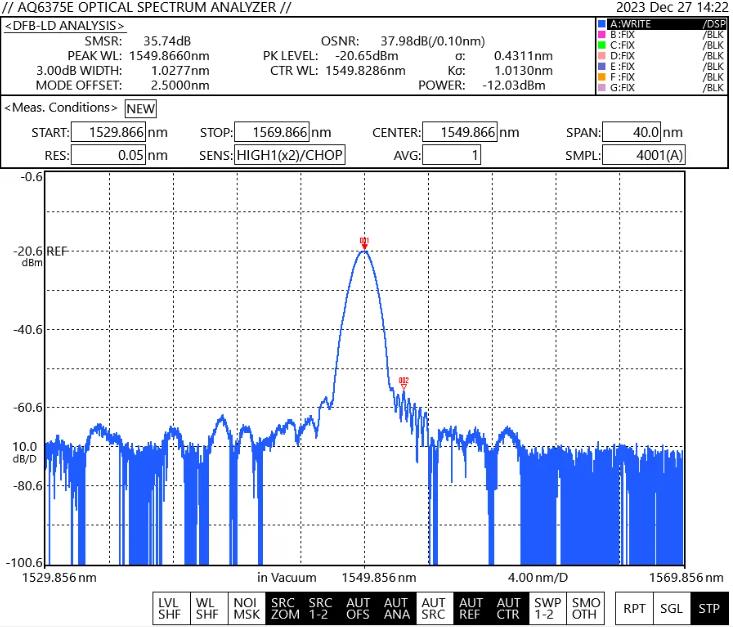Image resolution: width=733 pixels, height=627 pixels.
Task: Click the WL SHF indicator button
Action: click(206, 608)
